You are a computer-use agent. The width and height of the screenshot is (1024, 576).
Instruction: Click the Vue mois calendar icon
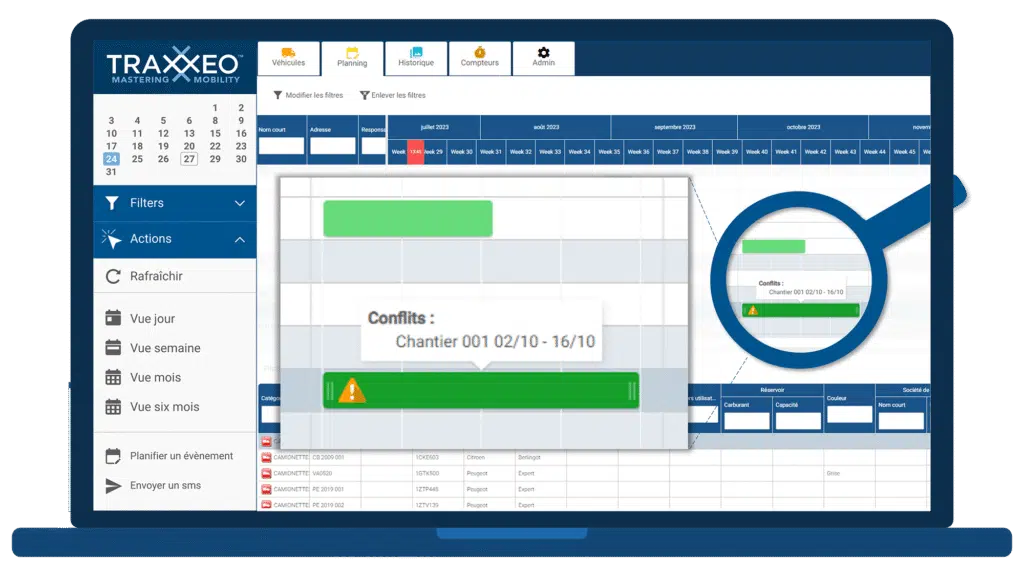pyautogui.click(x=113, y=377)
